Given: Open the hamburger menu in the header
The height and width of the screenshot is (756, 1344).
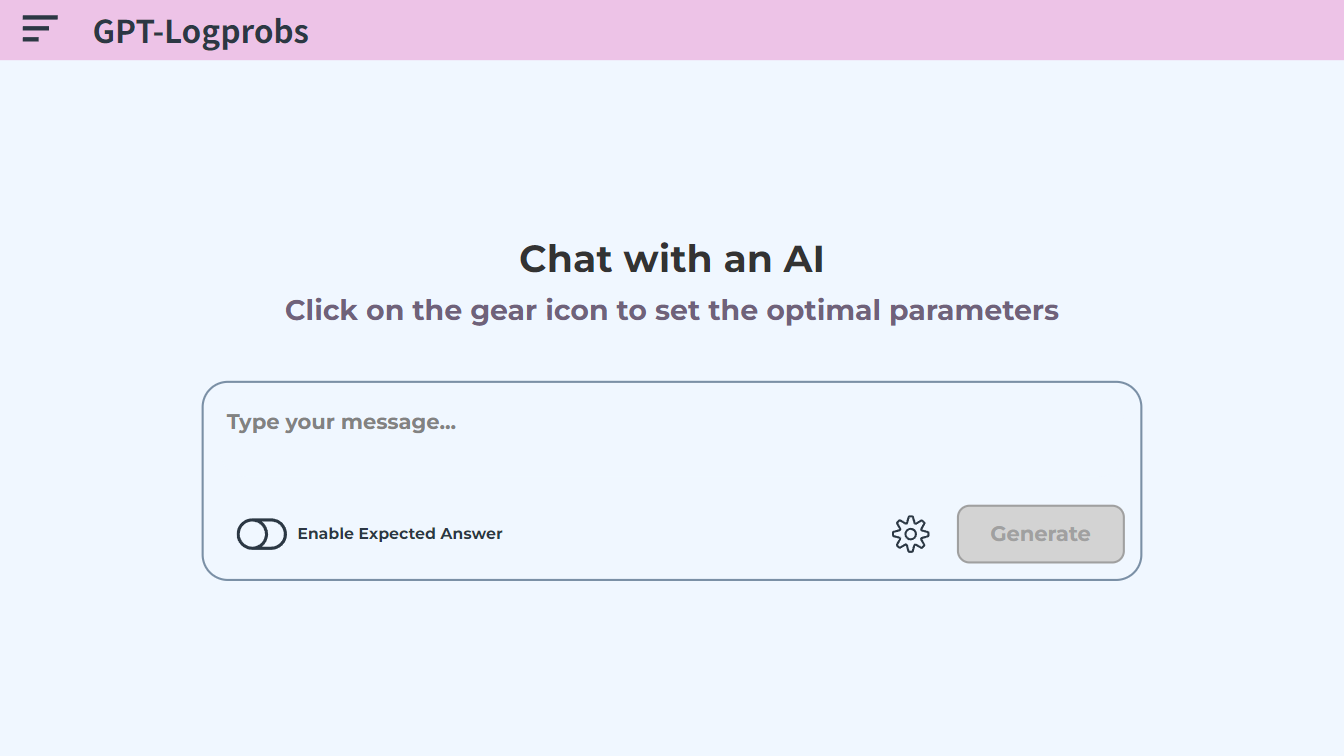Looking at the screenshot, I should [x=40, y=29].
